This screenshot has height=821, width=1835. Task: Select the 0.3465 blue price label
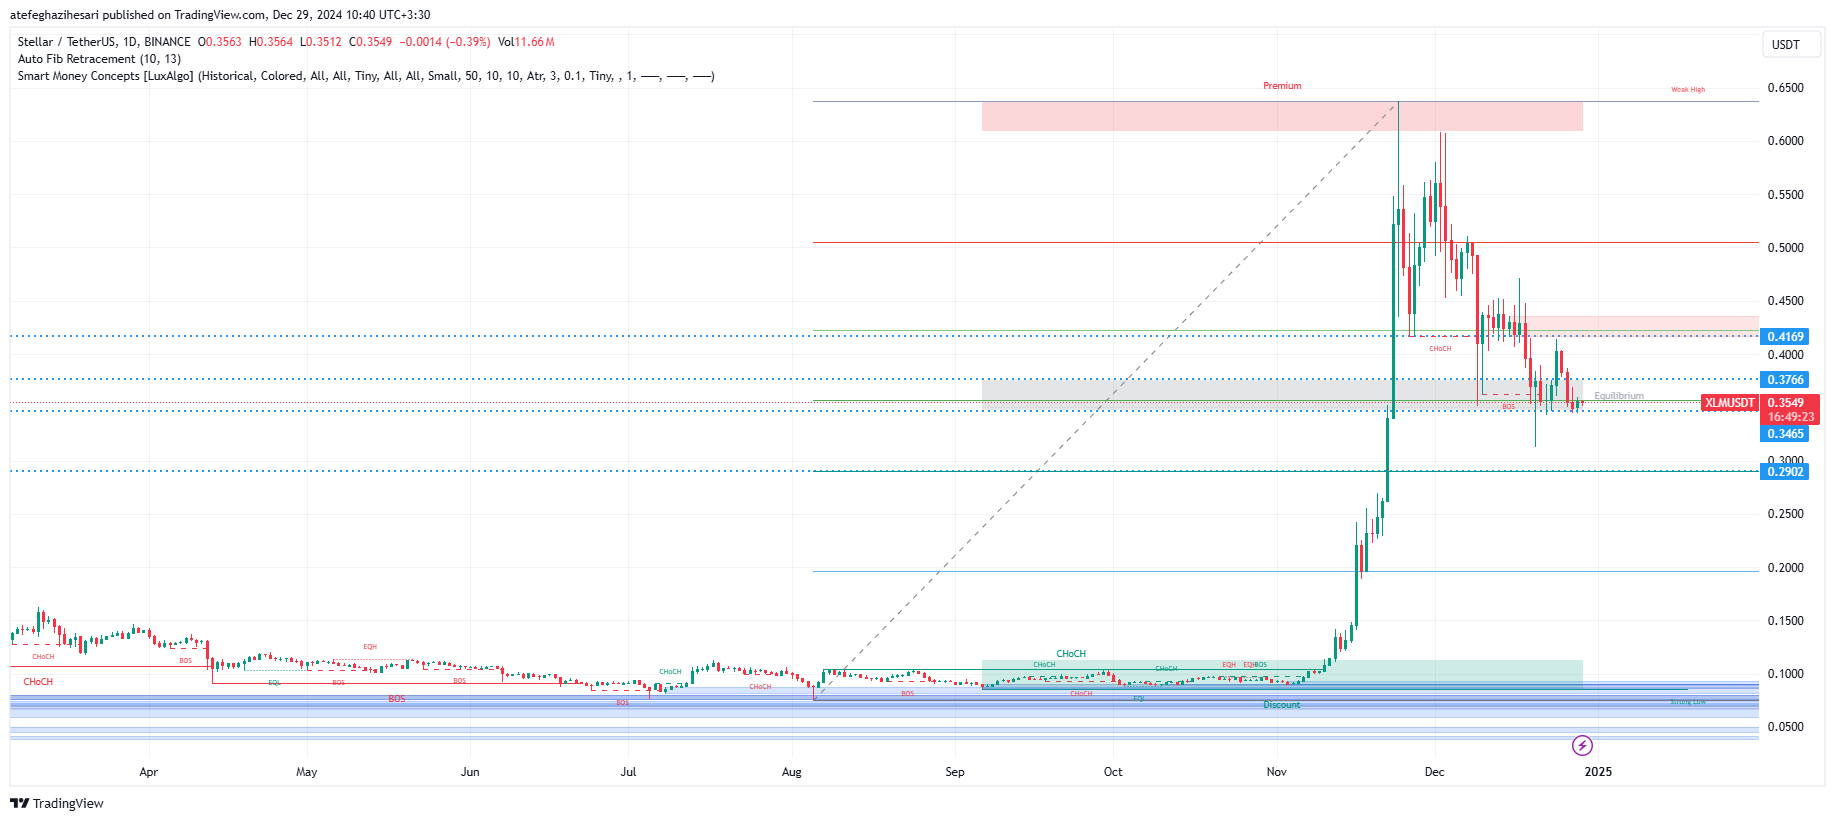click(x=1785, y=434)
